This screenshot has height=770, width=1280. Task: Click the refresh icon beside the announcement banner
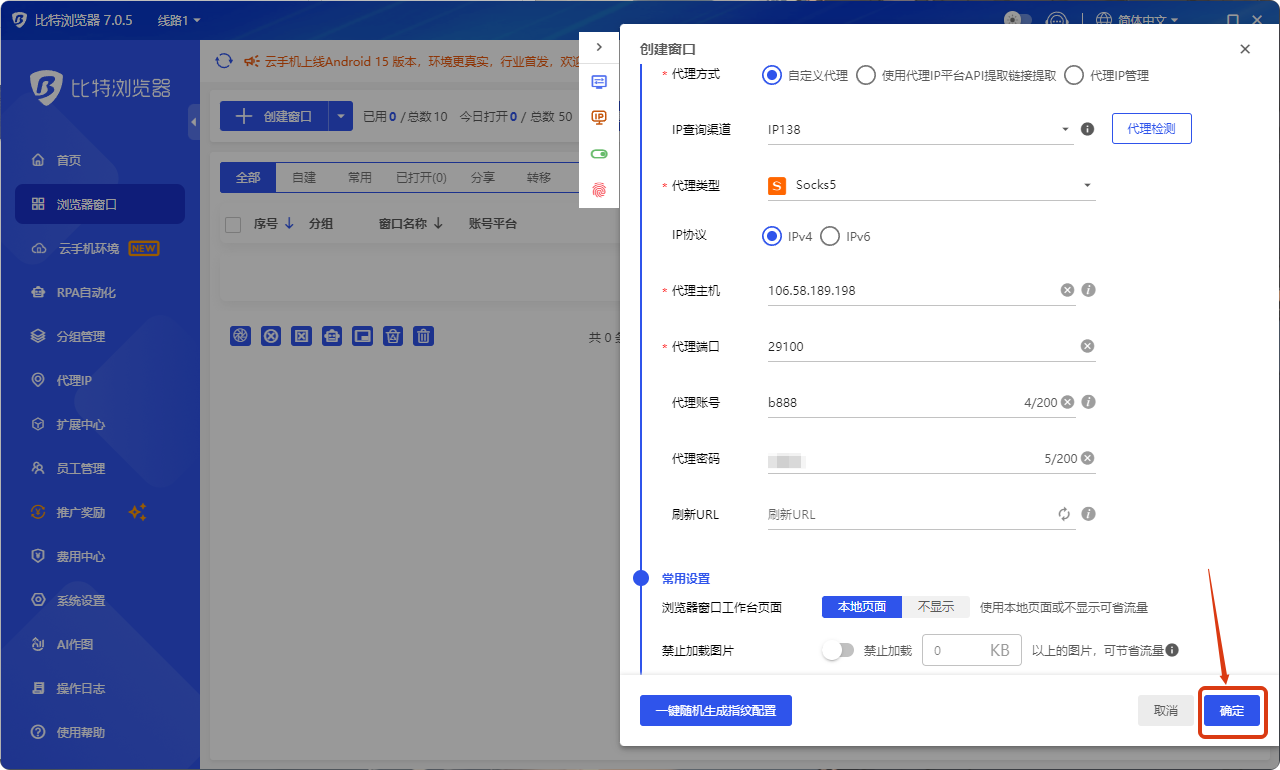(x=224, y=61)
